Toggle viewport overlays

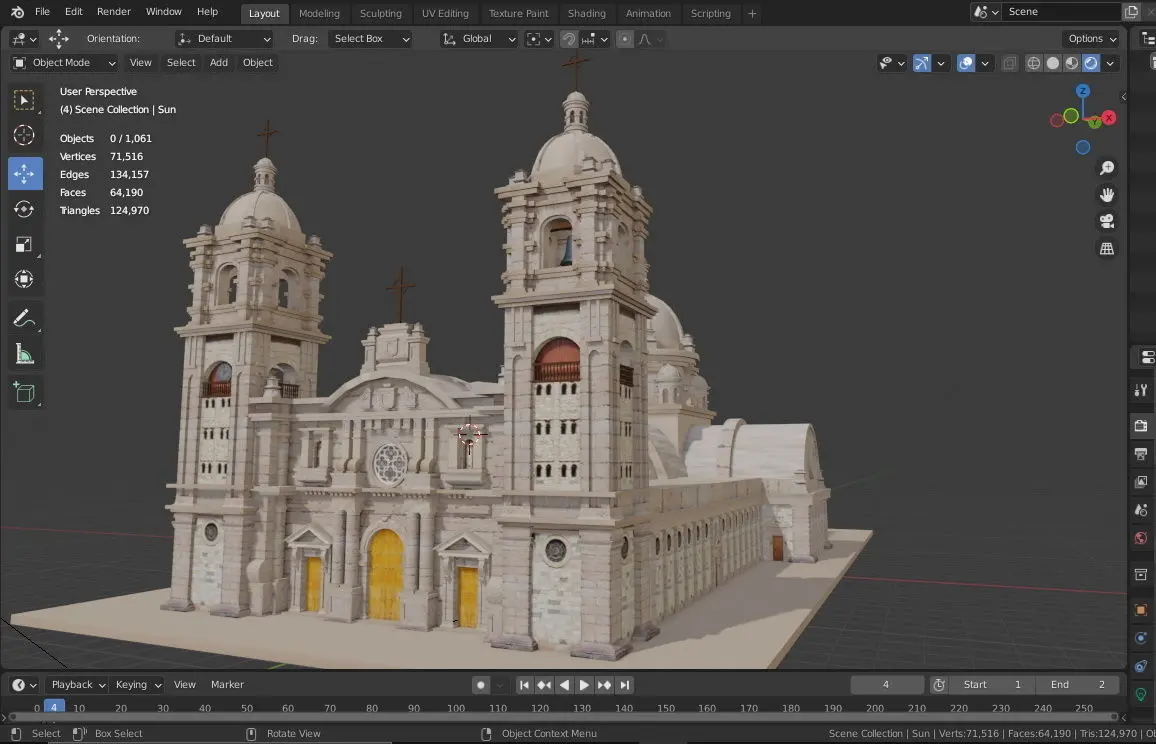(x=966, y=63)
